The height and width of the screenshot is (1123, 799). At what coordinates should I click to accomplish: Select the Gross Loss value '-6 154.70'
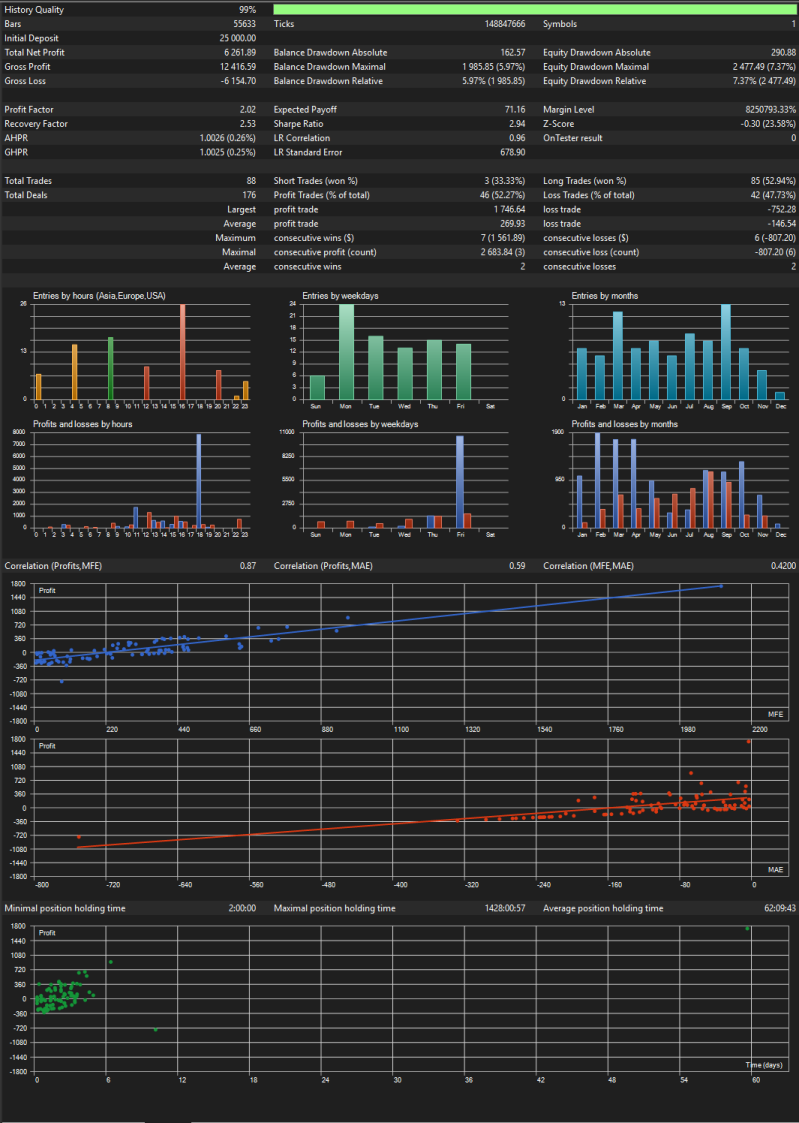(238, 82)
